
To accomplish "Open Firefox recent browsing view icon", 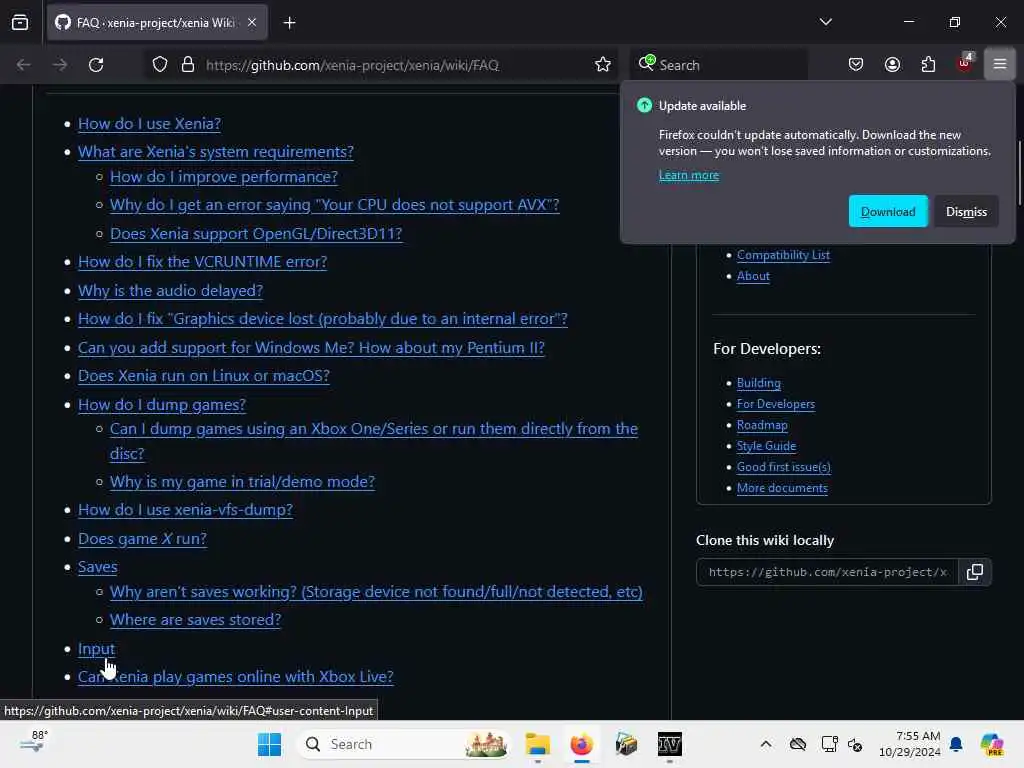I will (20, 23).
